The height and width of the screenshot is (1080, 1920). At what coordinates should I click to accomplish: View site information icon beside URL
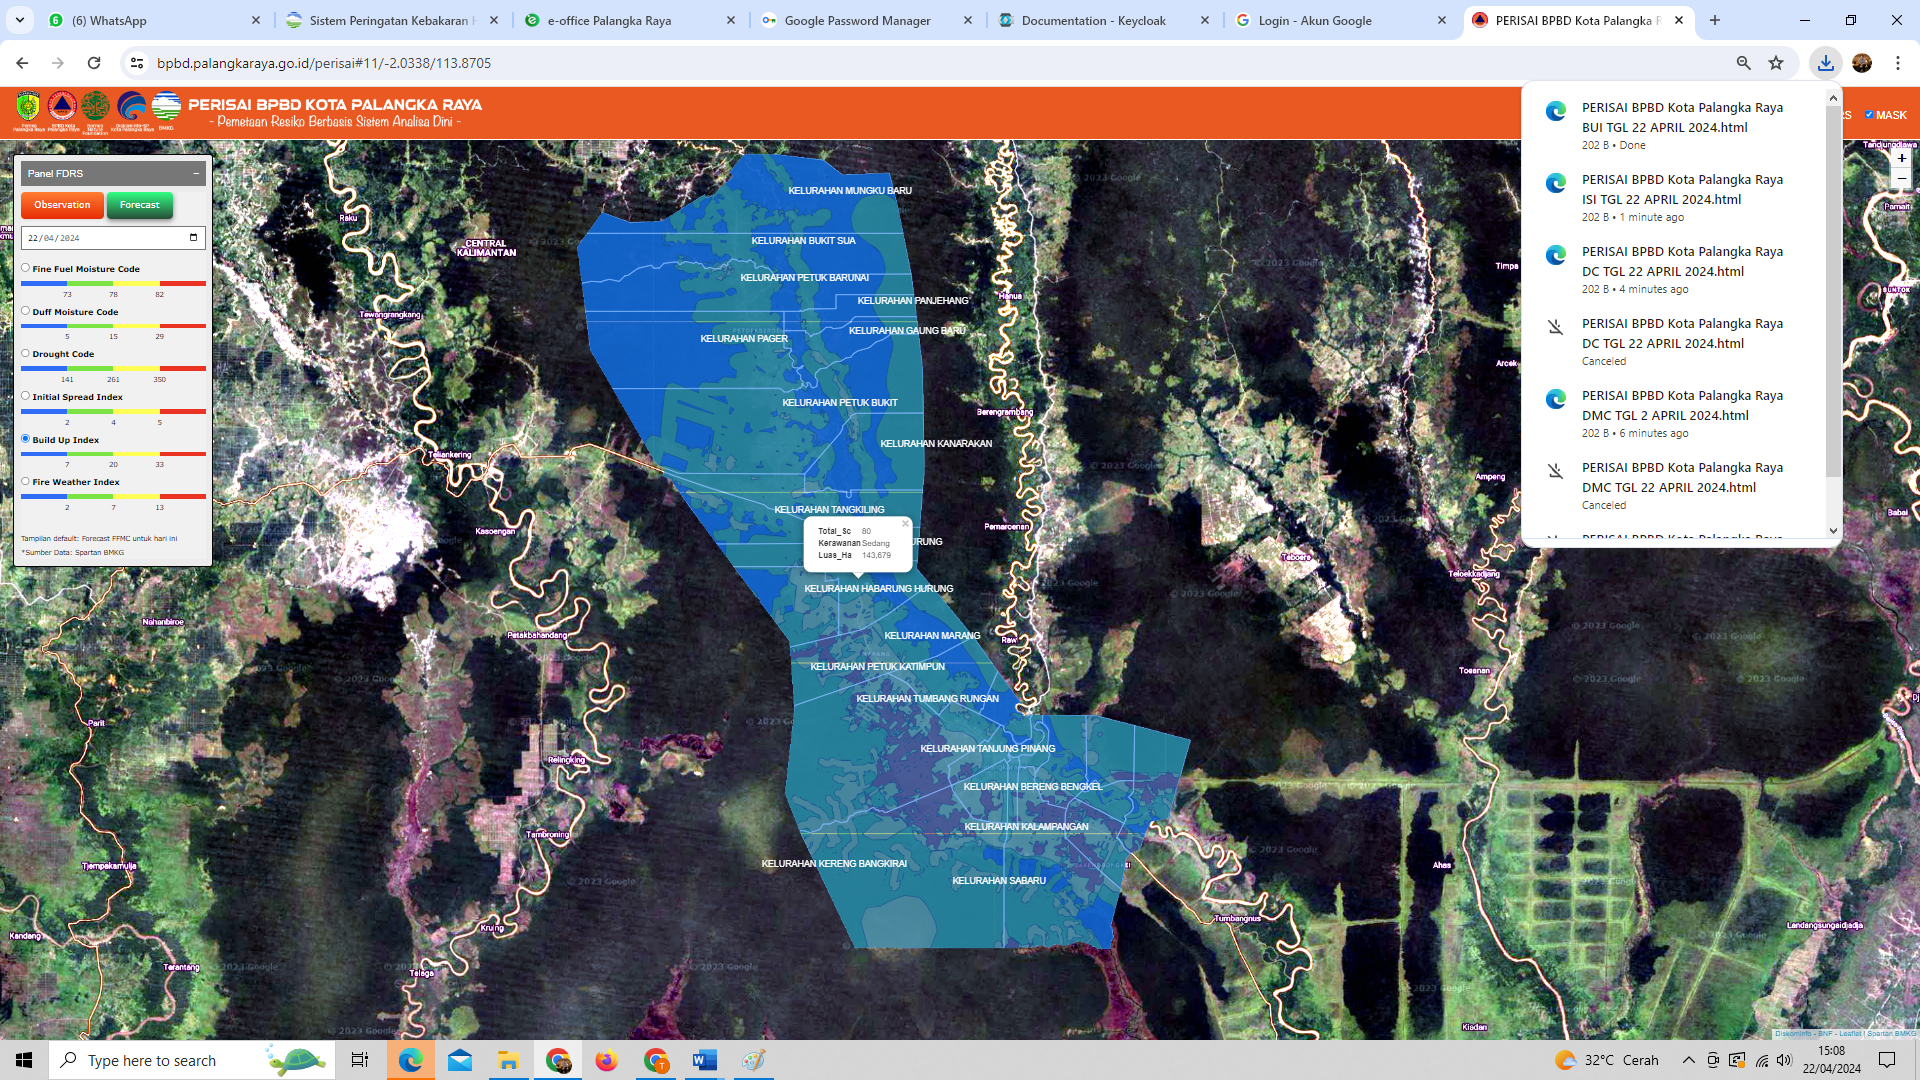click(137, 63)
